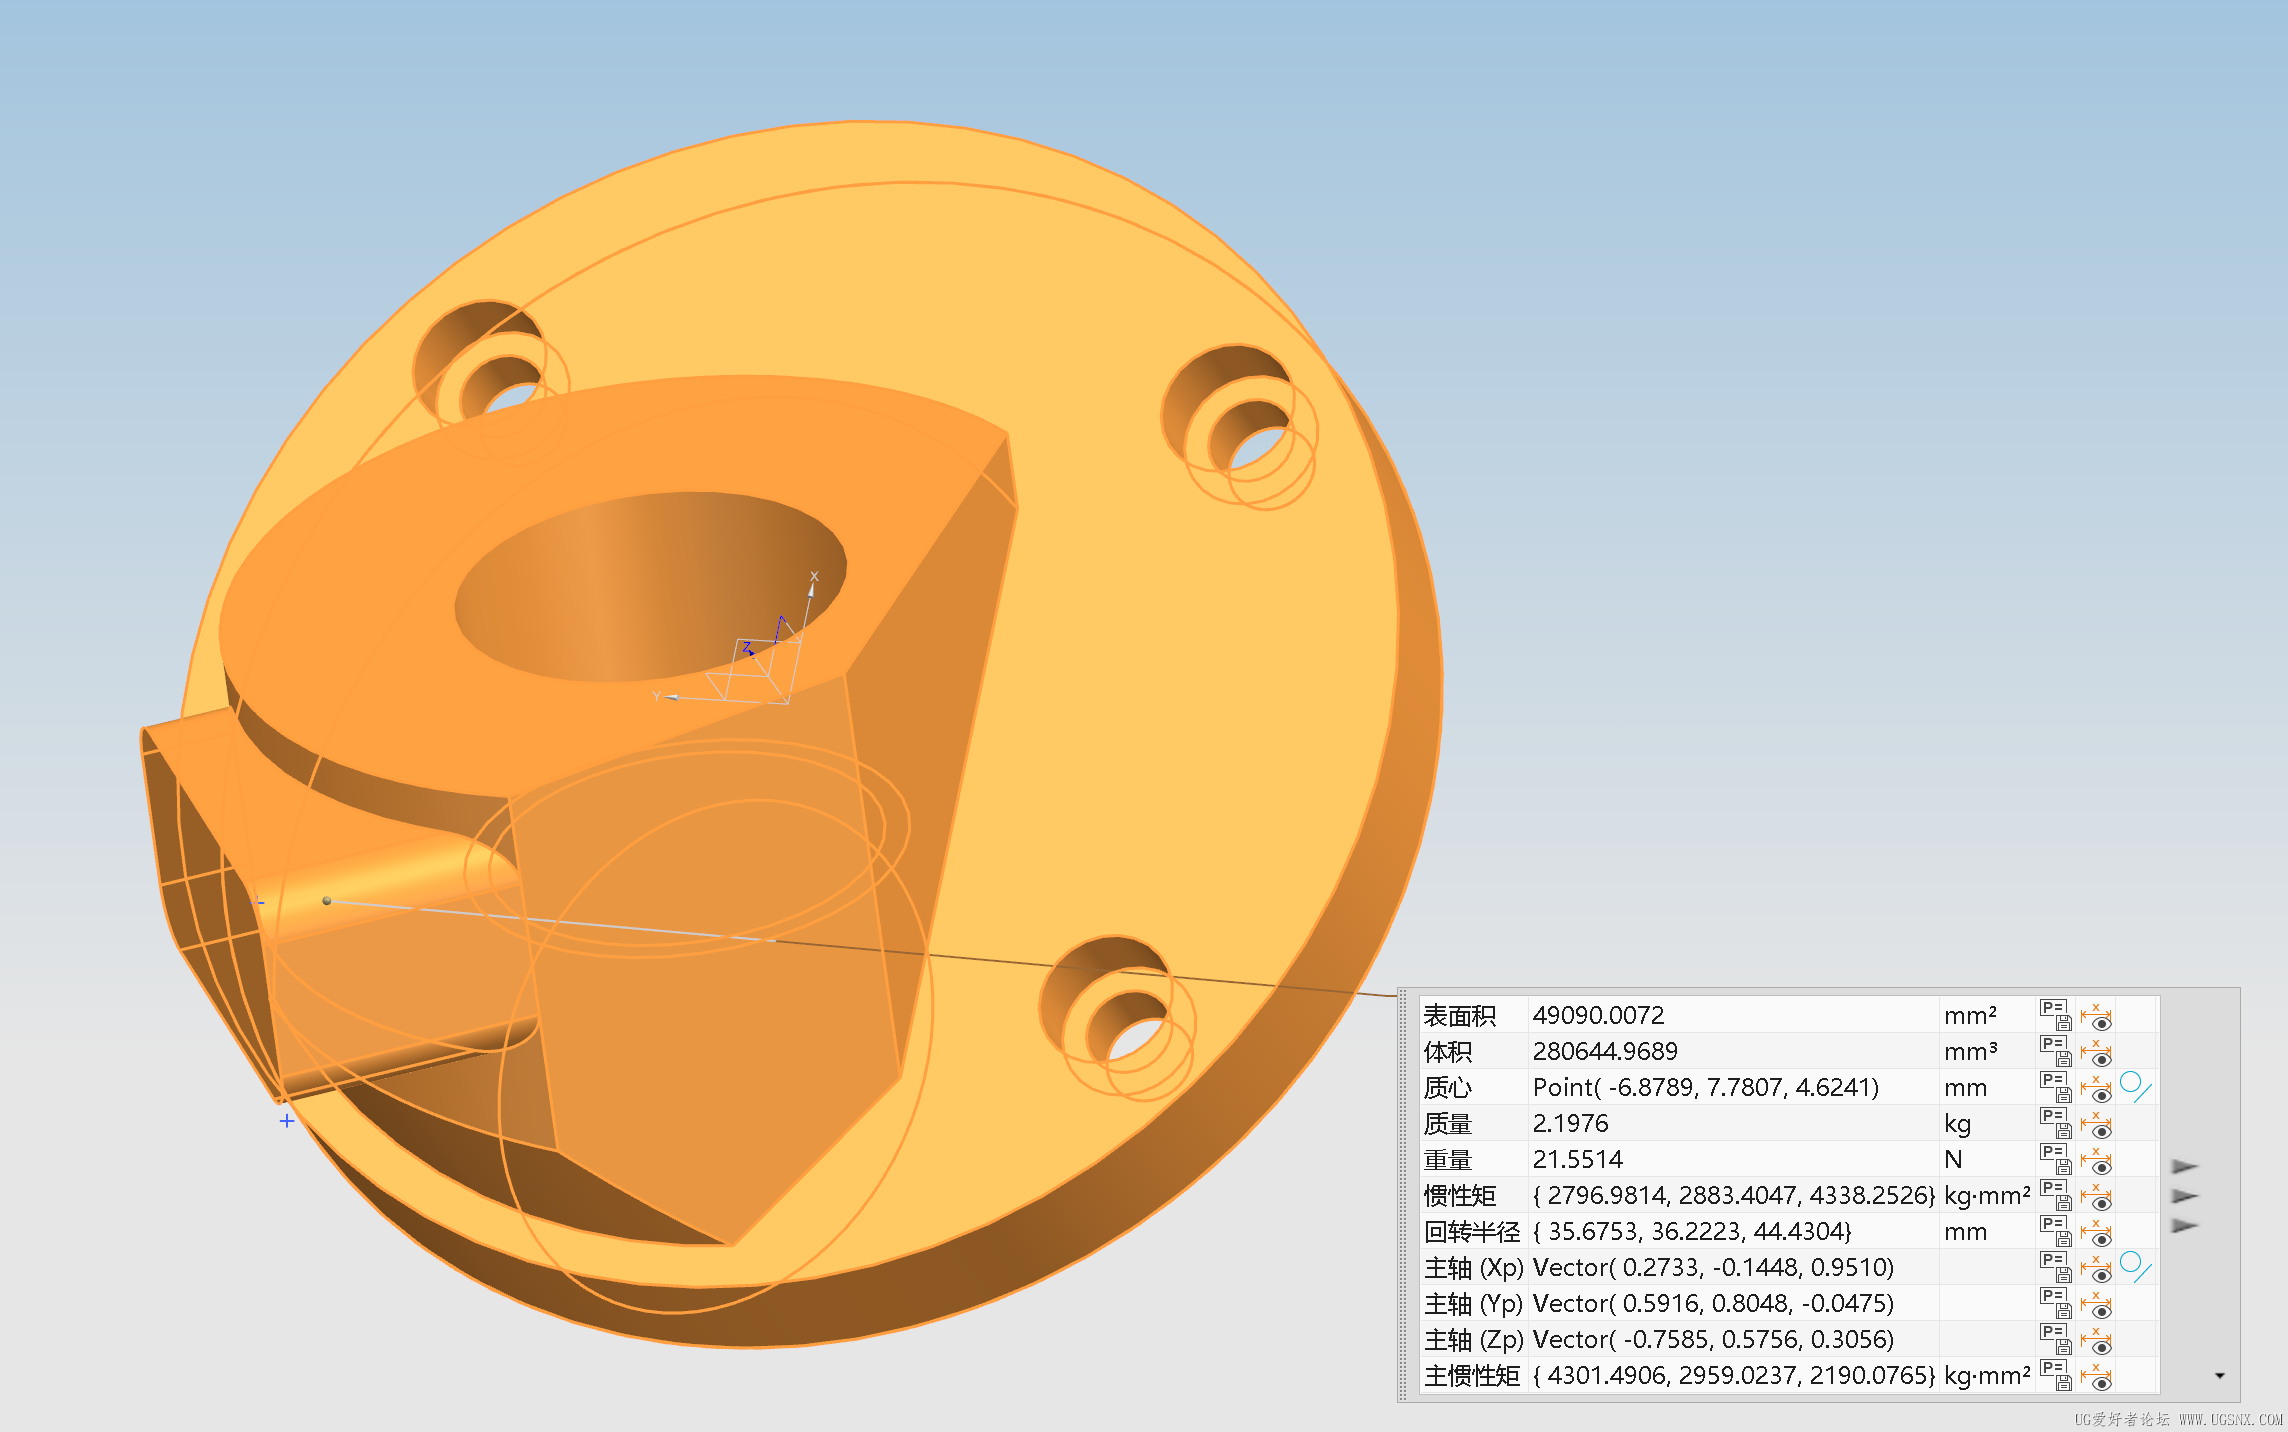Save the 表面积 value as expression
Viewport: 2288px width, 1432px height.
click(2056, 1015)
